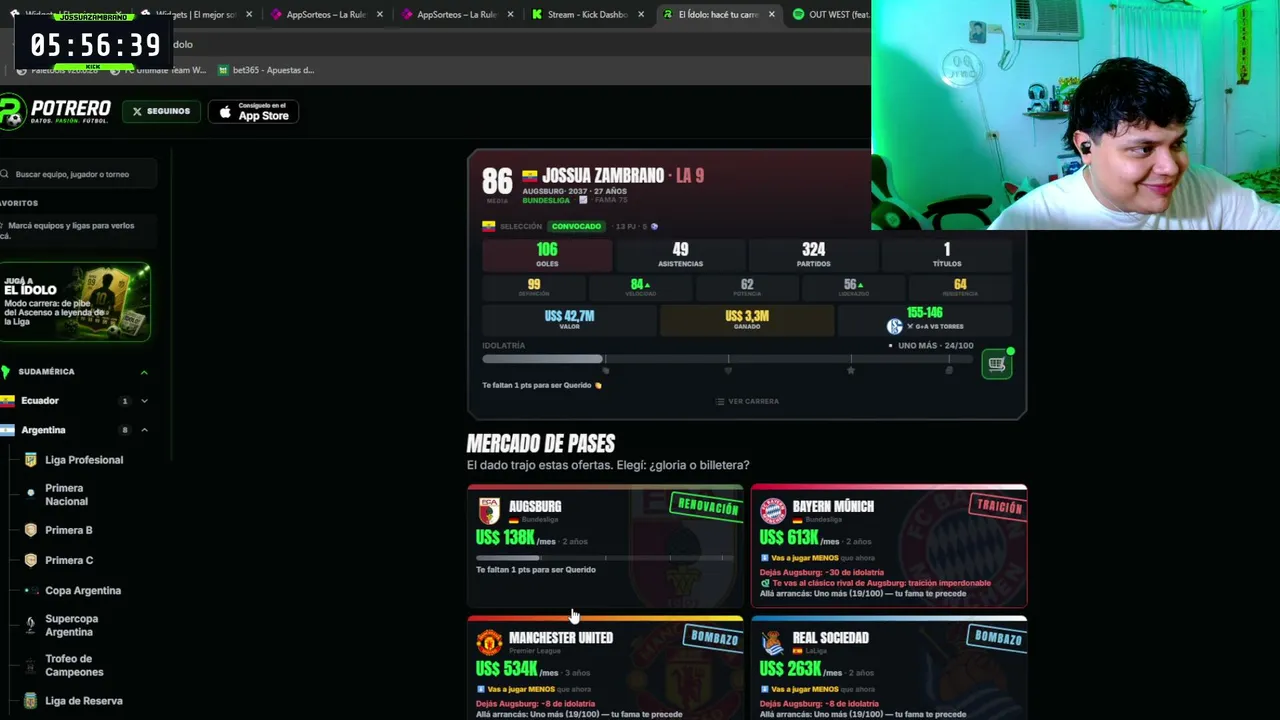The height and width of the screenshot is (720, 1280).
Task: Open Primera Nacional in the sidebar
Action: click(66, 495)
